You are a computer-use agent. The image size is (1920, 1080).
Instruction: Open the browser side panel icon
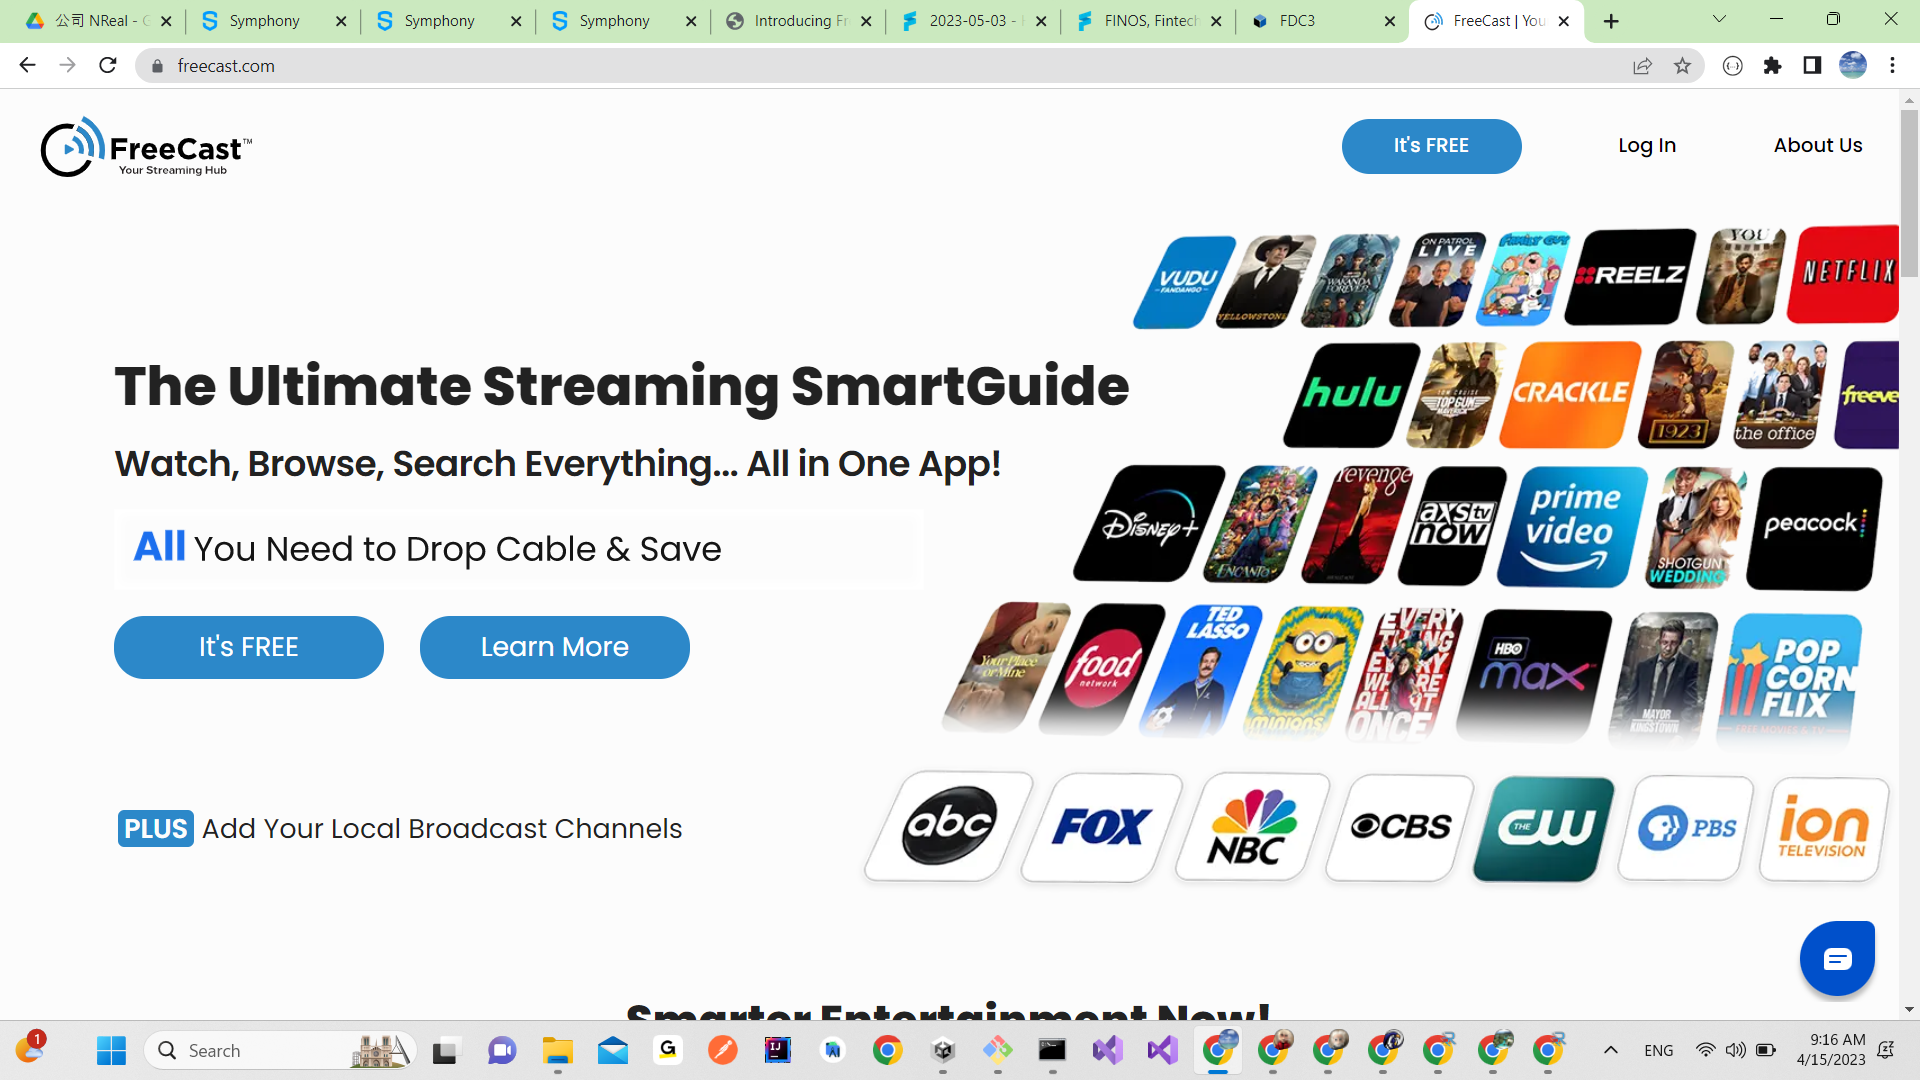click(1811, 65)
